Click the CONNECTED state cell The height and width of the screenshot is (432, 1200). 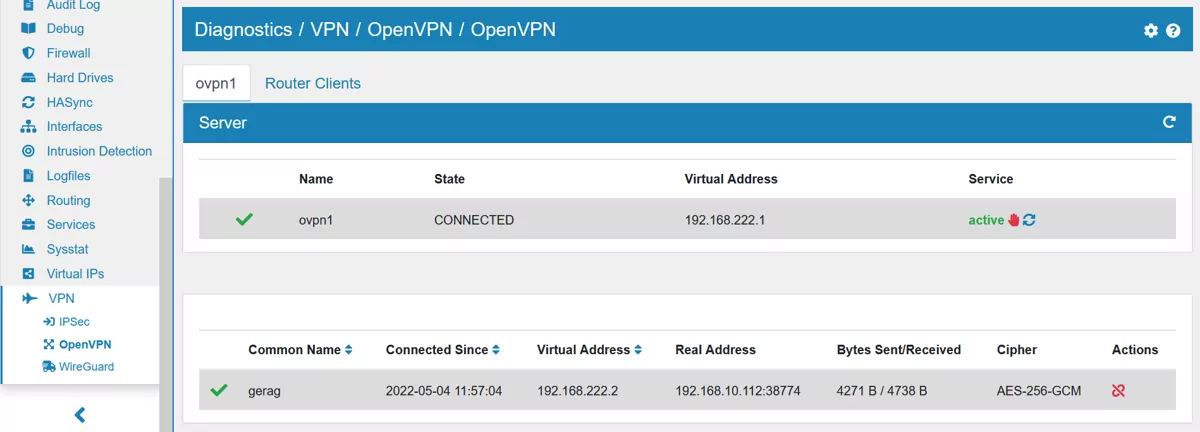(x=474, y=220)
